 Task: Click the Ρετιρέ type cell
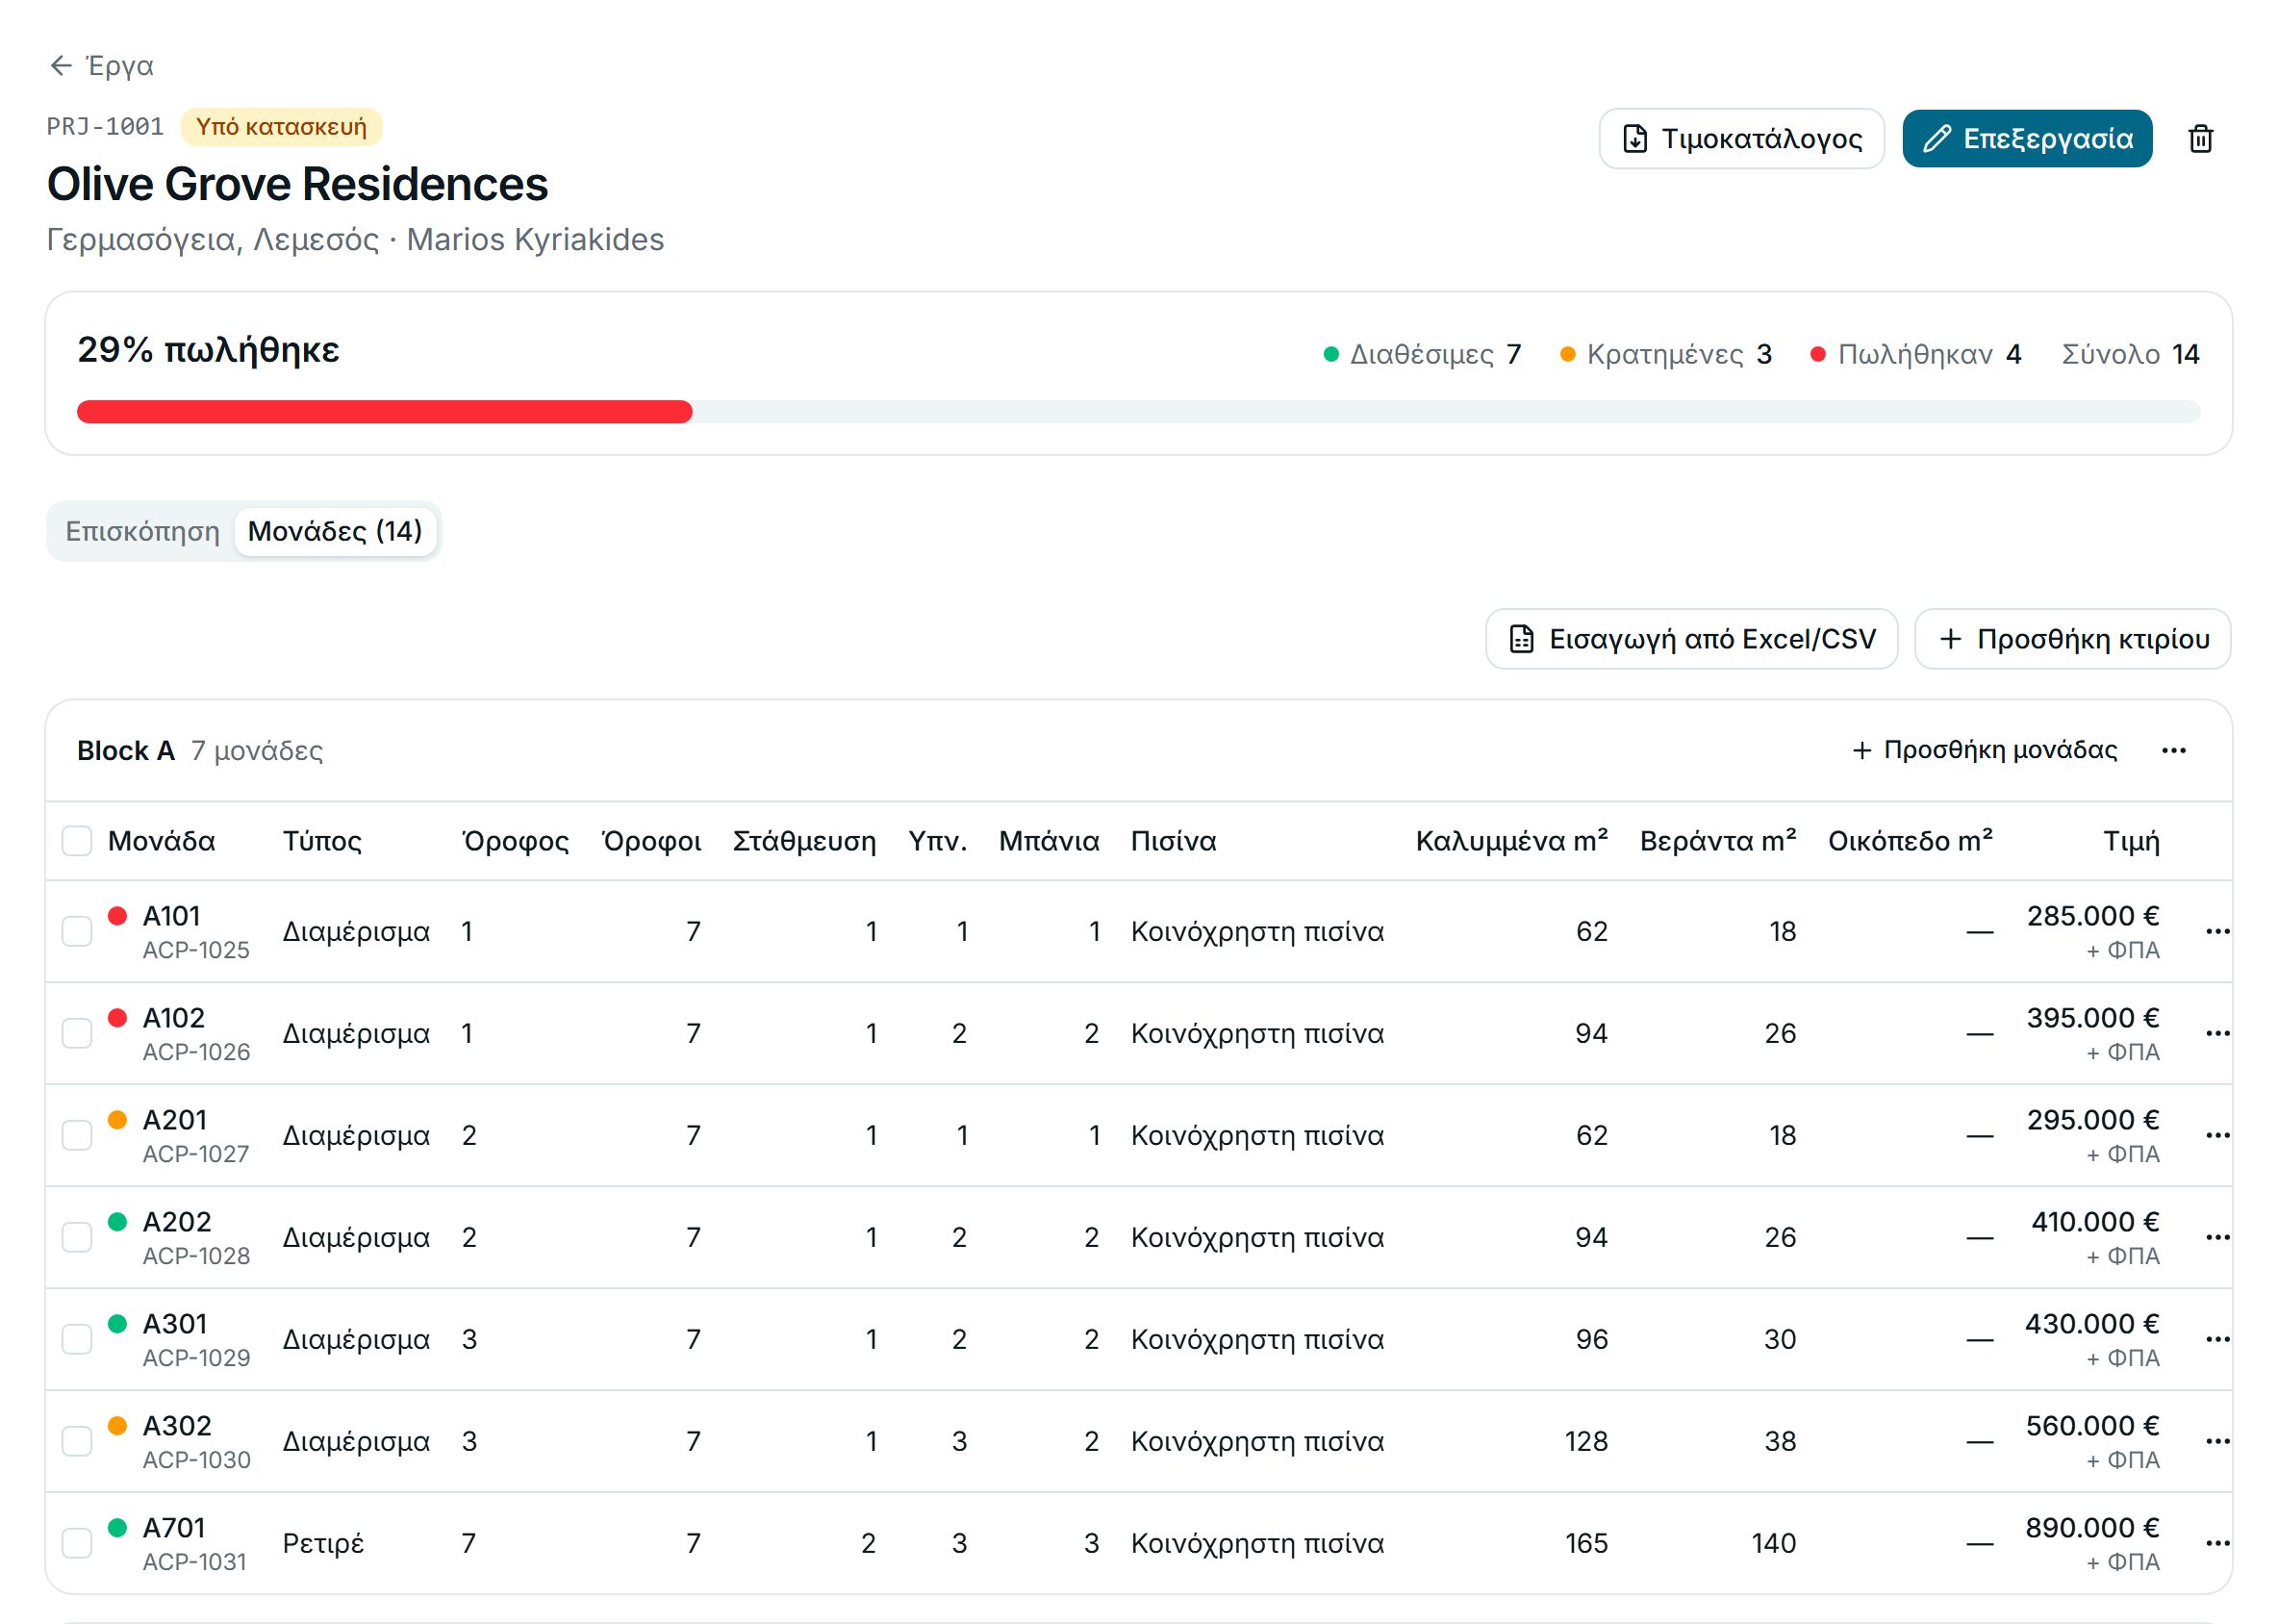click(x=323, y=1543)
